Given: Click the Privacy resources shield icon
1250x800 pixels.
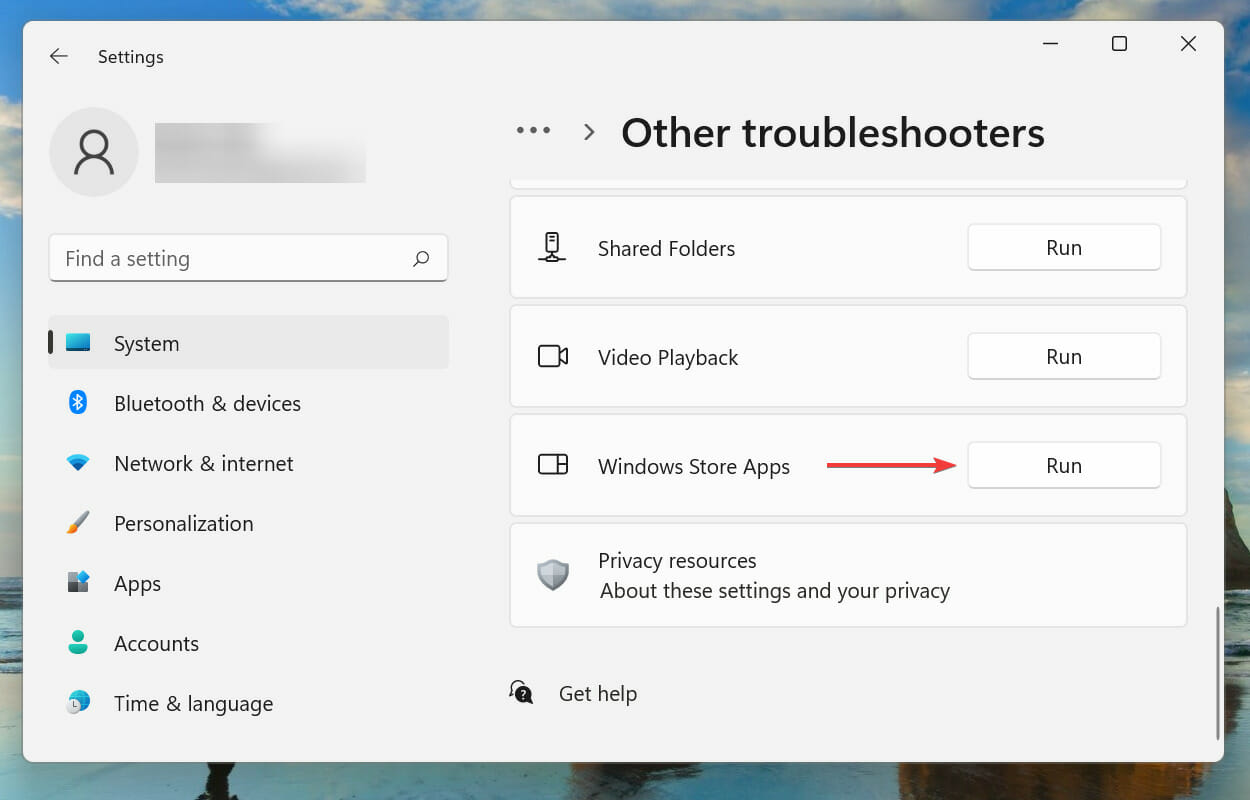Looking at the screenshot, I should 552,575.
